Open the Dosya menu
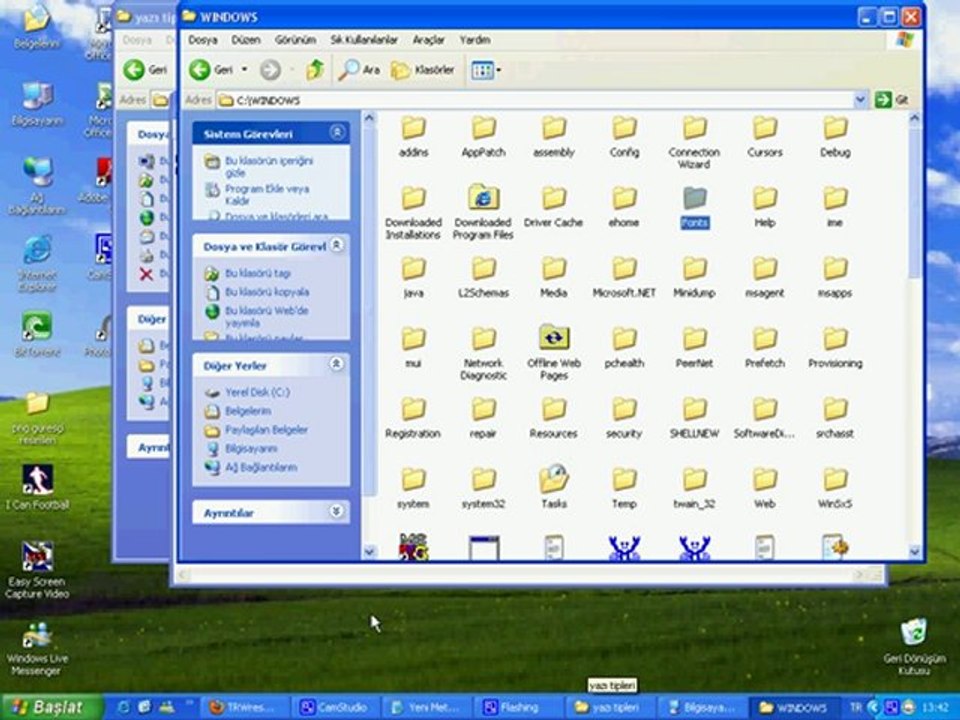The height and width of the screenshot is (720, 960). pos(203,40)
